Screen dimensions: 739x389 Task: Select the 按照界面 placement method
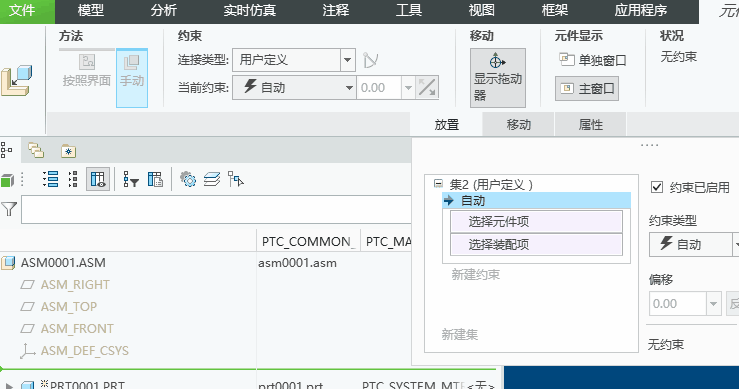click(87, 70)
